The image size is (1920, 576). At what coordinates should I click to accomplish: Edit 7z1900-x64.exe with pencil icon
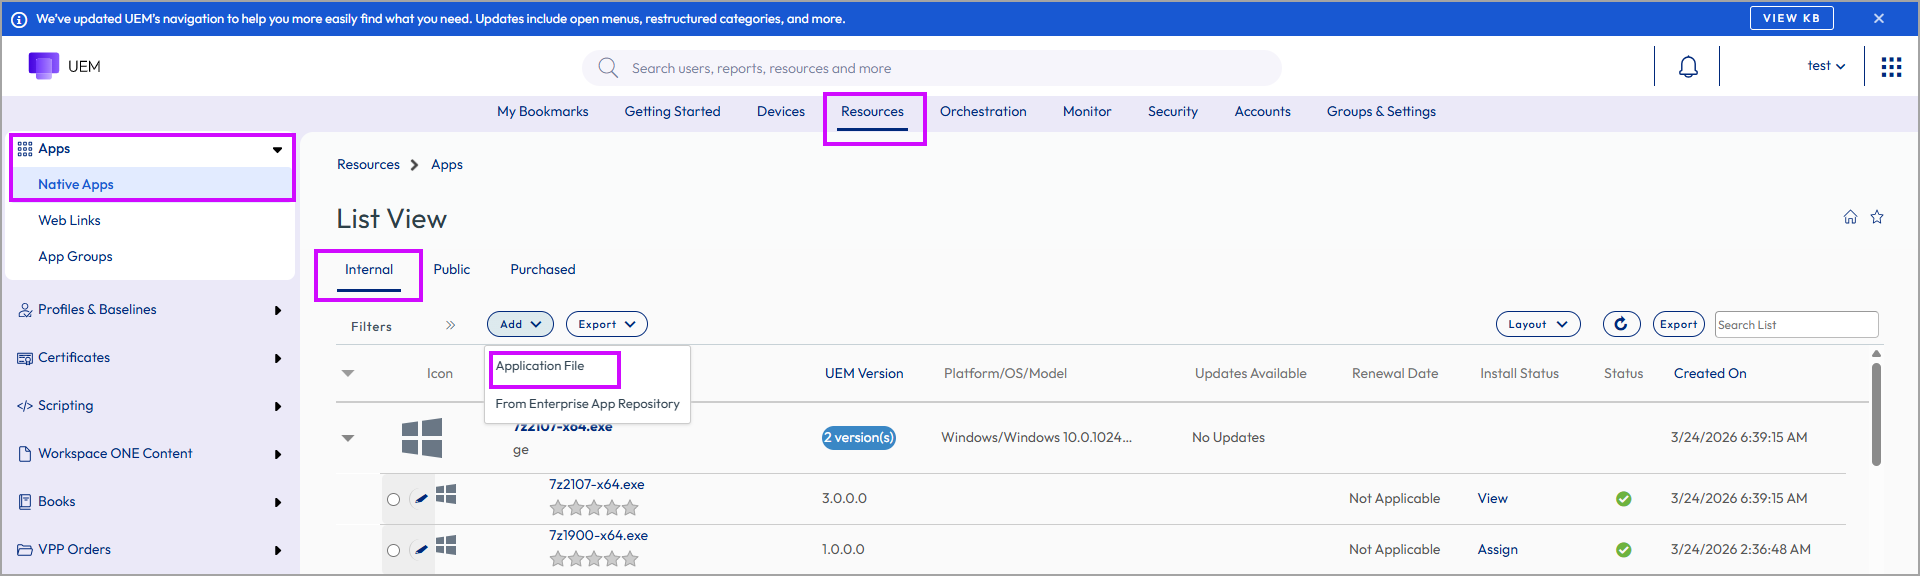click(x=421, y=549)
